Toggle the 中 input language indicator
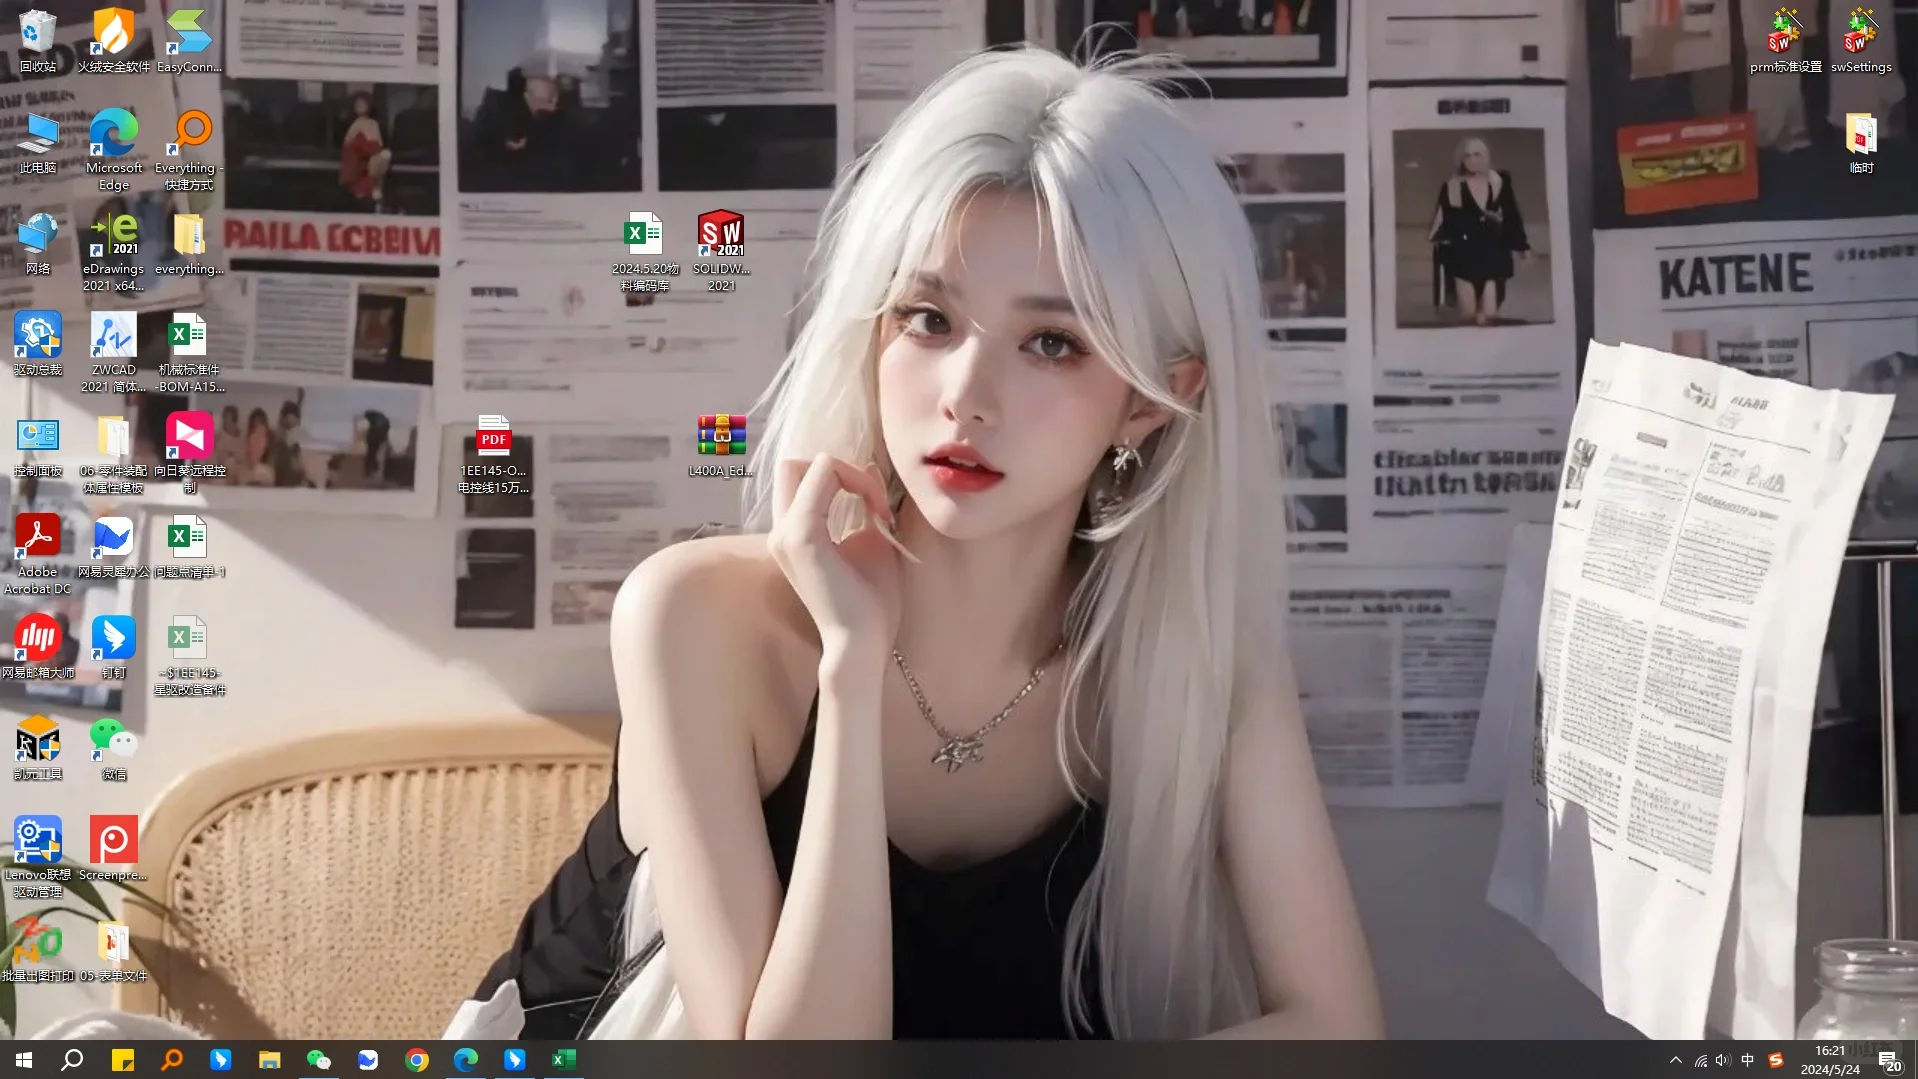The image size is (1918, 1079). point(1747,1060)
